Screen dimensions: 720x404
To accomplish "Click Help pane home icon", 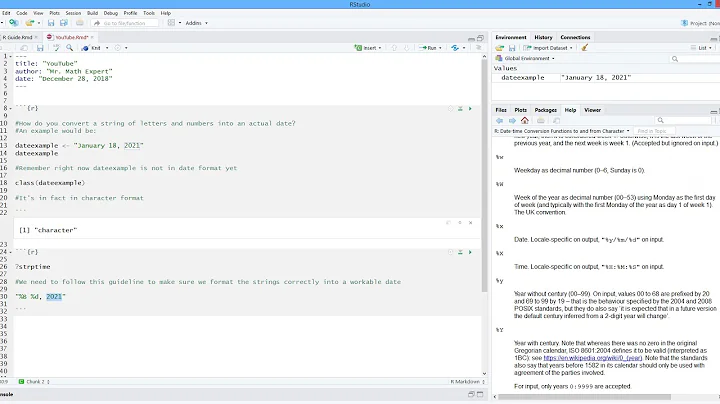I will click(525, 120).
